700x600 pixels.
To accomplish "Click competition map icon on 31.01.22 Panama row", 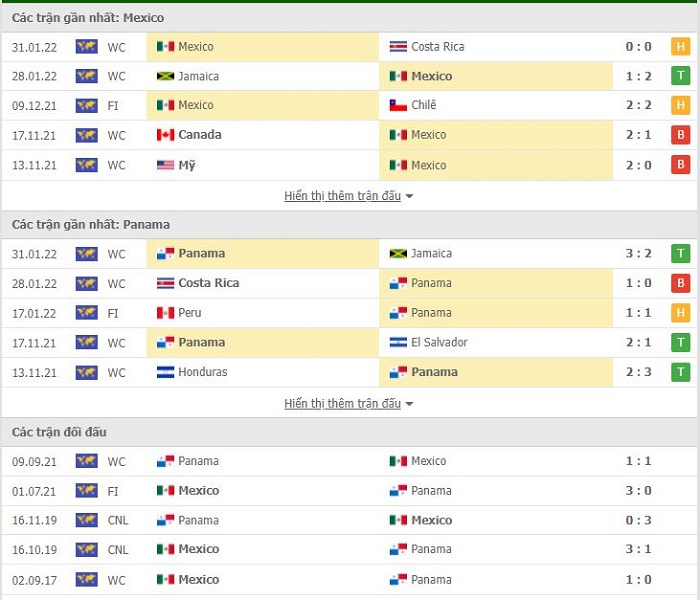I will tap(87, 254).
